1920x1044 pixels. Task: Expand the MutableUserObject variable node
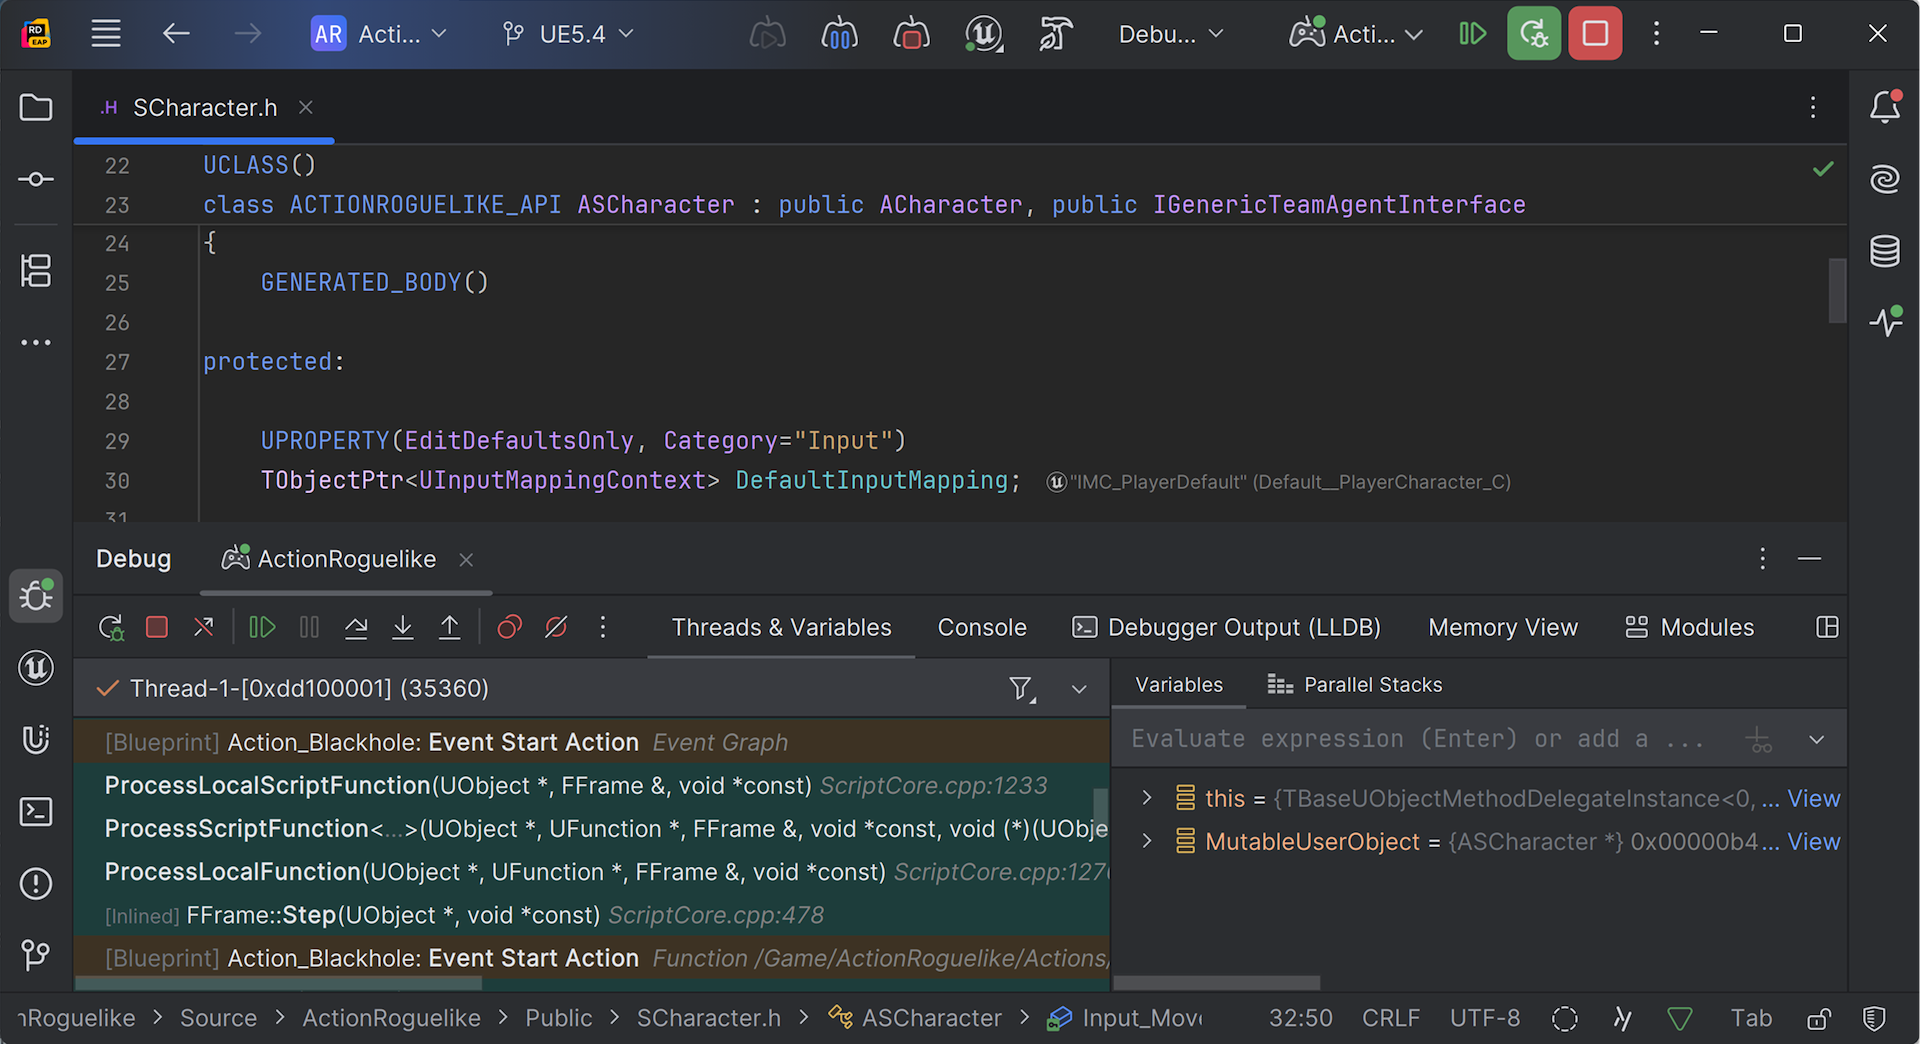[1147, 842]
